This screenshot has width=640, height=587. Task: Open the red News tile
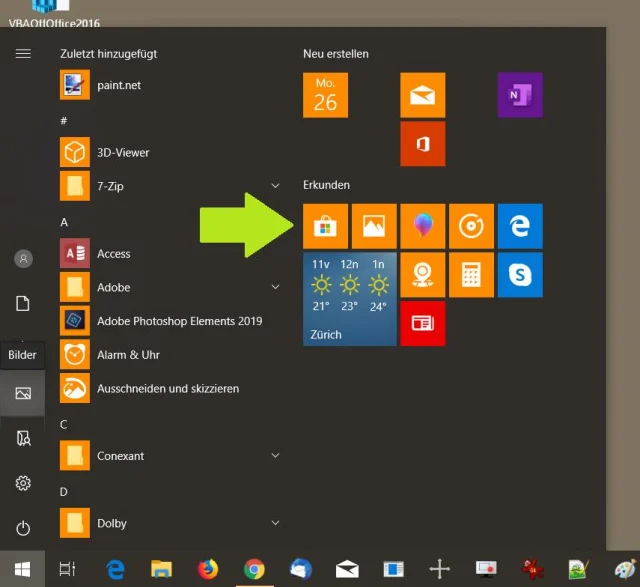(x=422, y=323)
